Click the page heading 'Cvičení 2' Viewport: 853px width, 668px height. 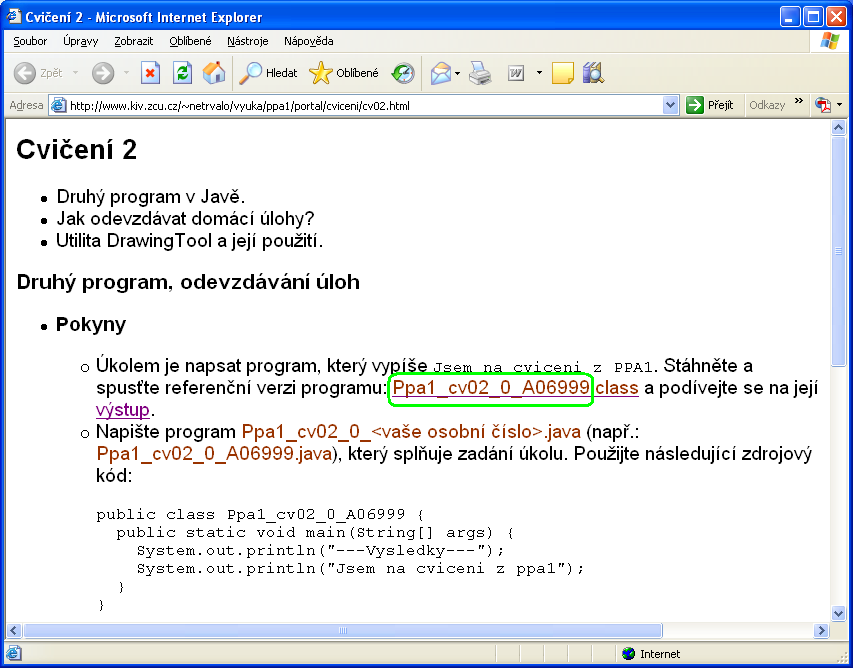(77, 150)
